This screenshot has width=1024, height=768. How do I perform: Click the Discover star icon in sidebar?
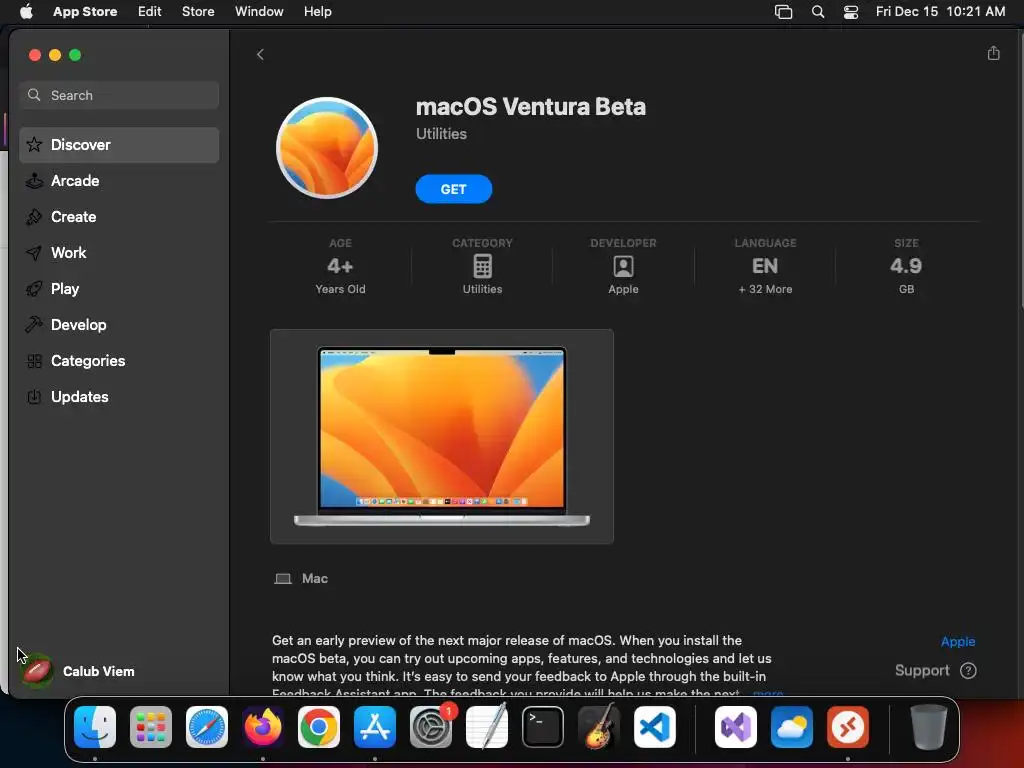pyautogui.click(x=34, y=144)
